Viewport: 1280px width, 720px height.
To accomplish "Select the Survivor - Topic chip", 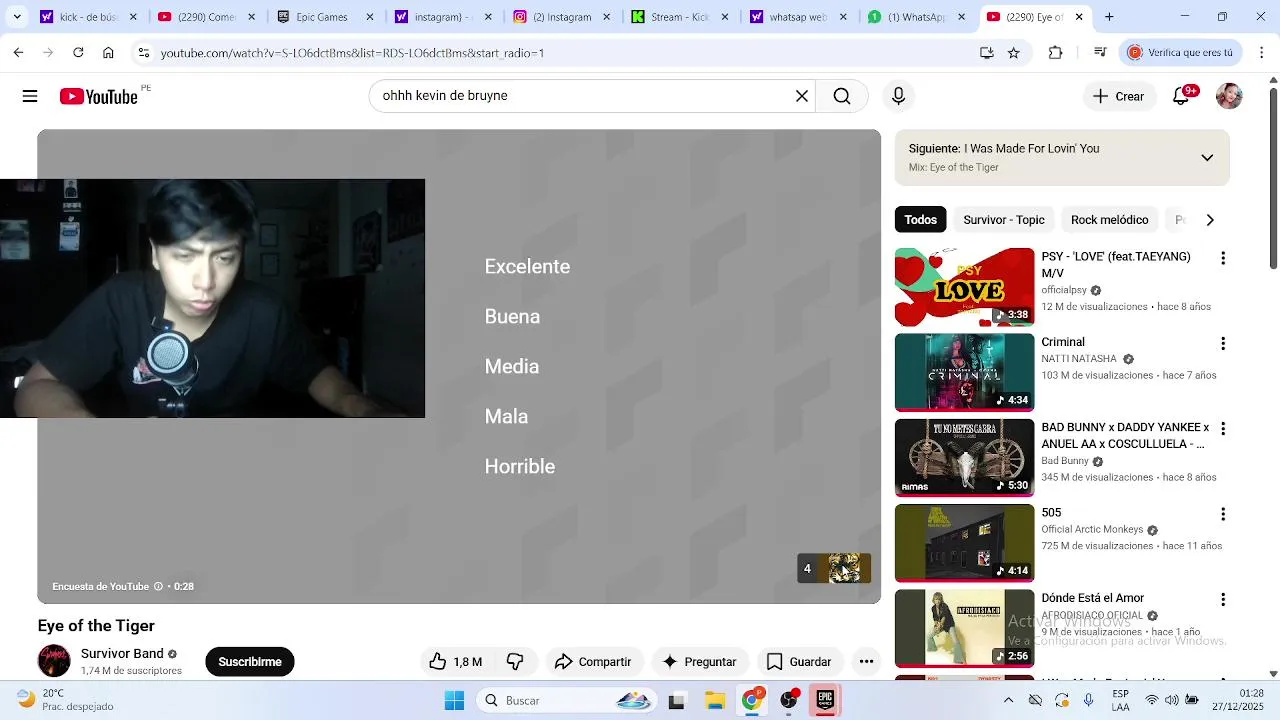I will 1004,220.
